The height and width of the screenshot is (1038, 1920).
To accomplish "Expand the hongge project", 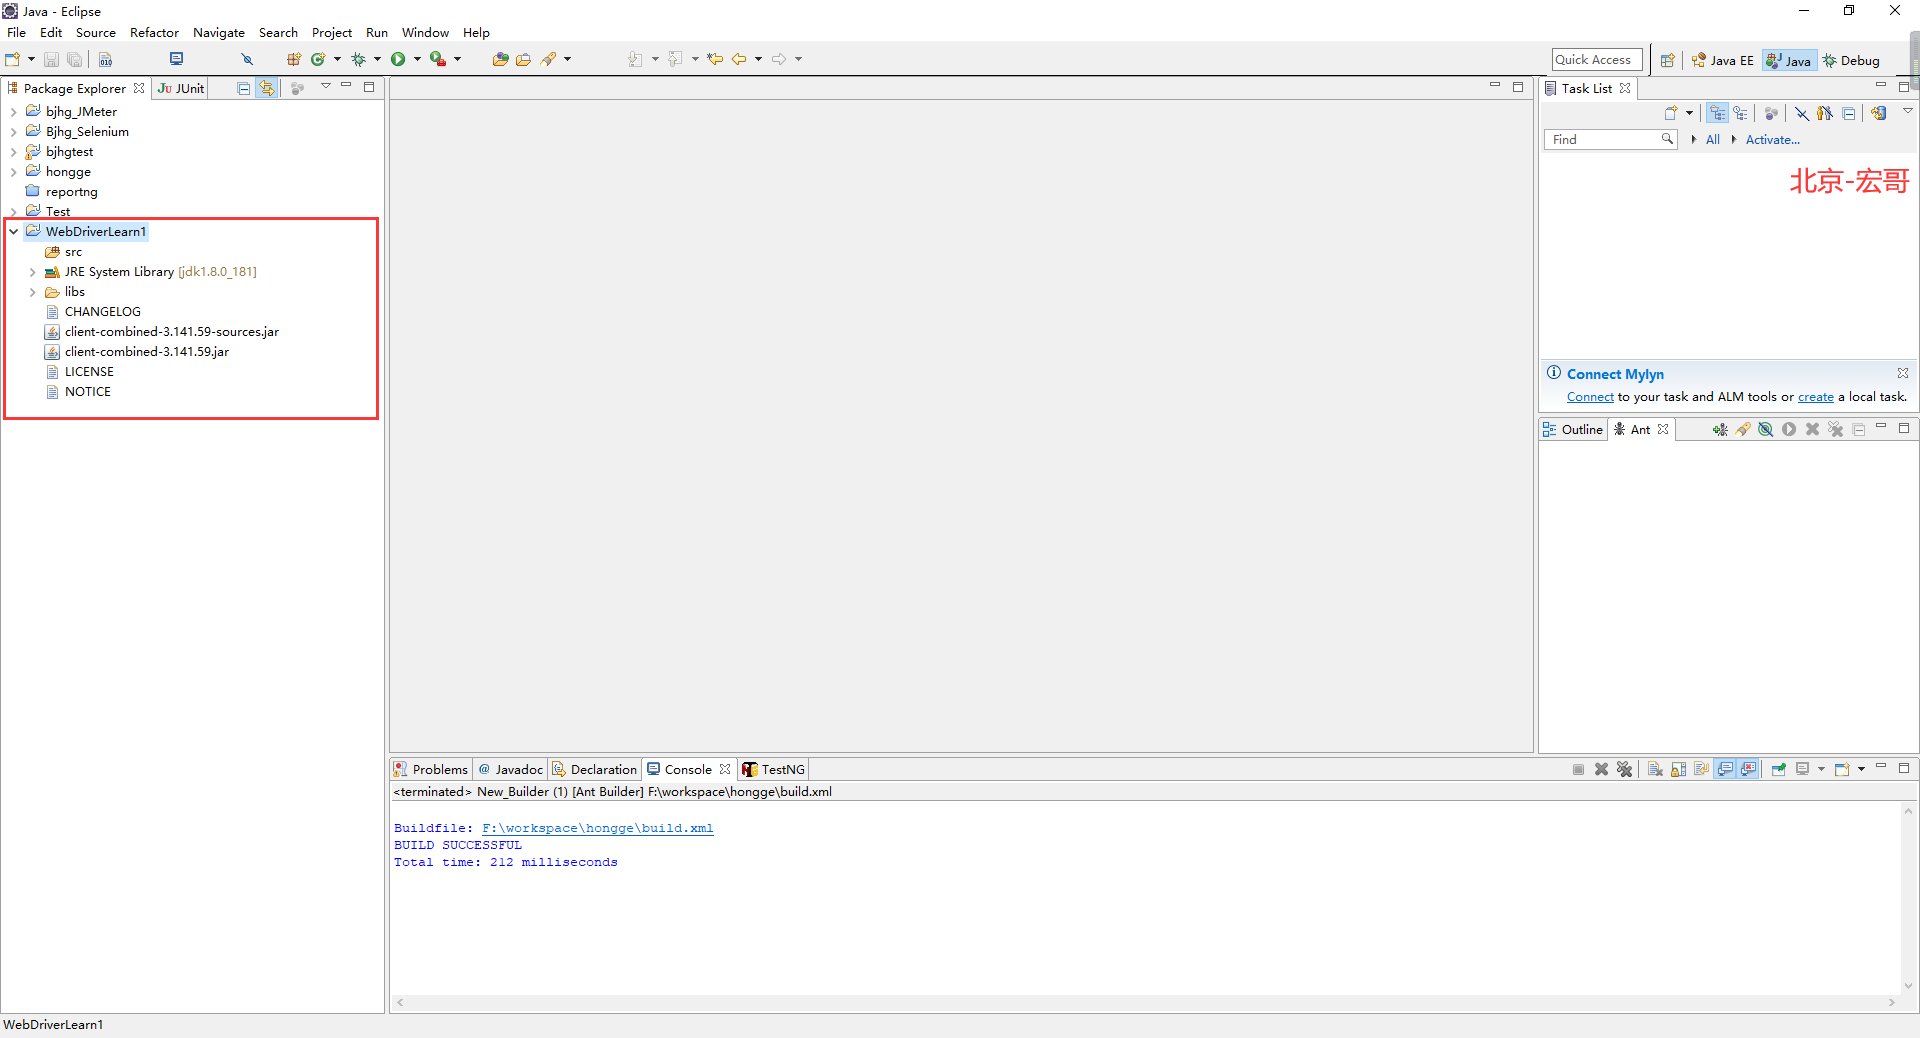I will [x=14, y=172].
